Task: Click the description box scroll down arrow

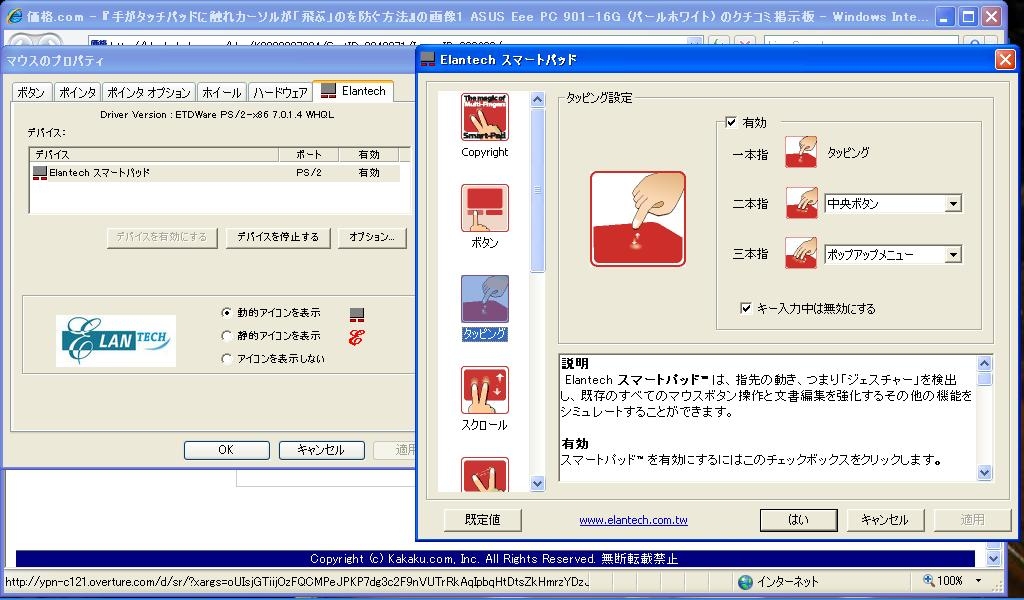Action: pos(984,472)
